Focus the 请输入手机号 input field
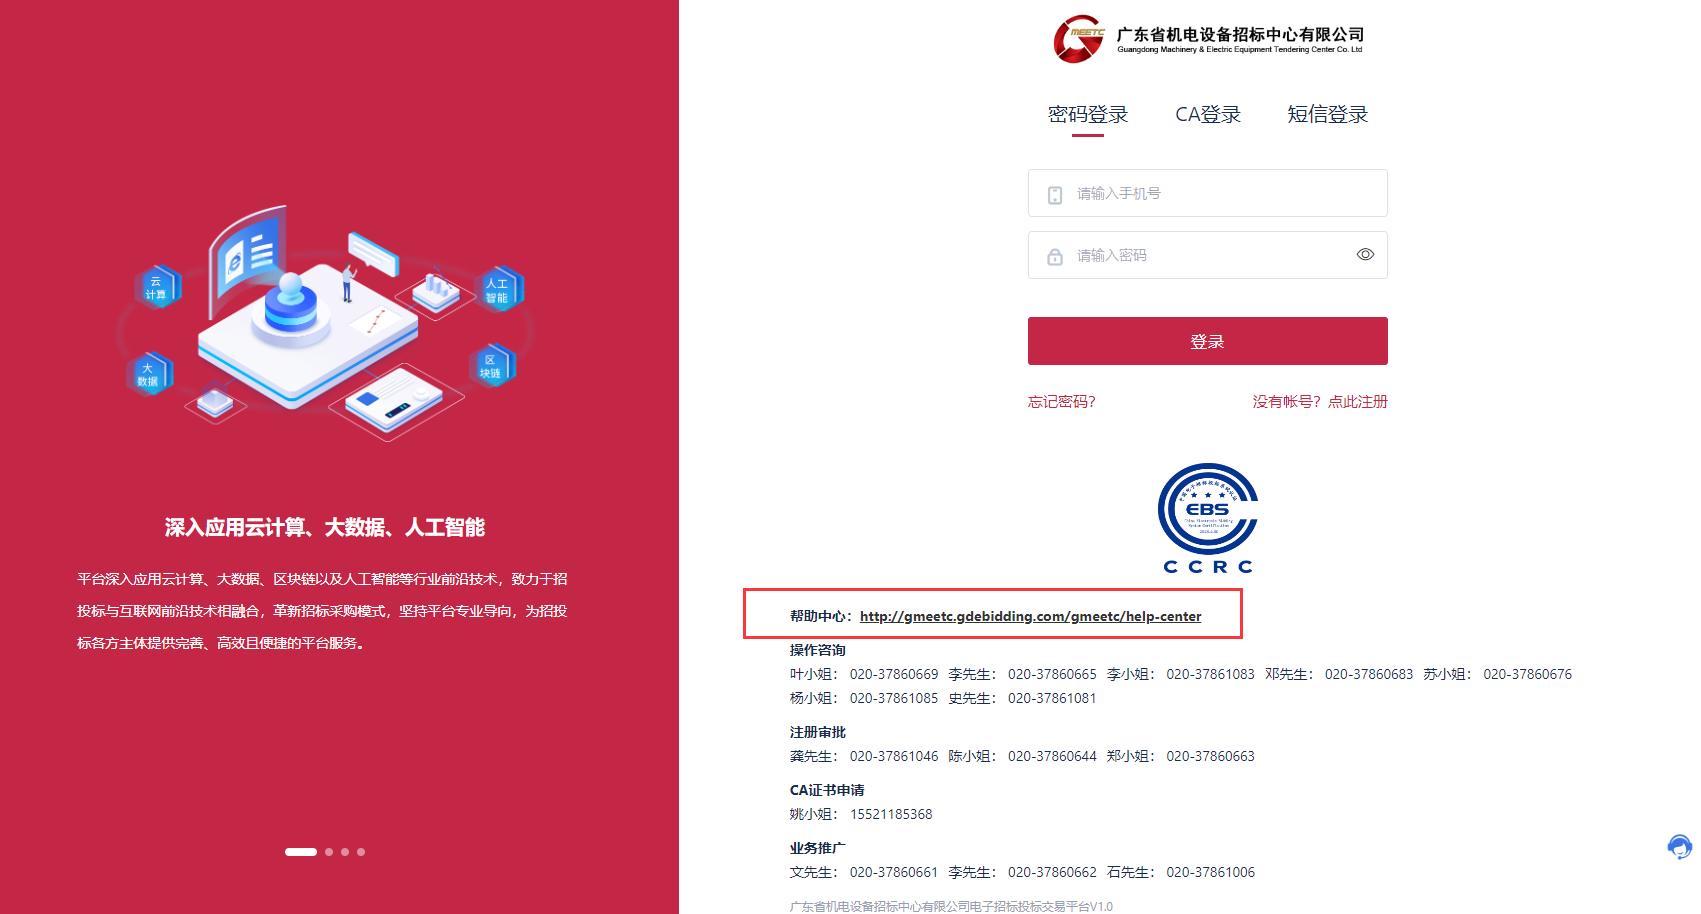 pos(1208,193)
